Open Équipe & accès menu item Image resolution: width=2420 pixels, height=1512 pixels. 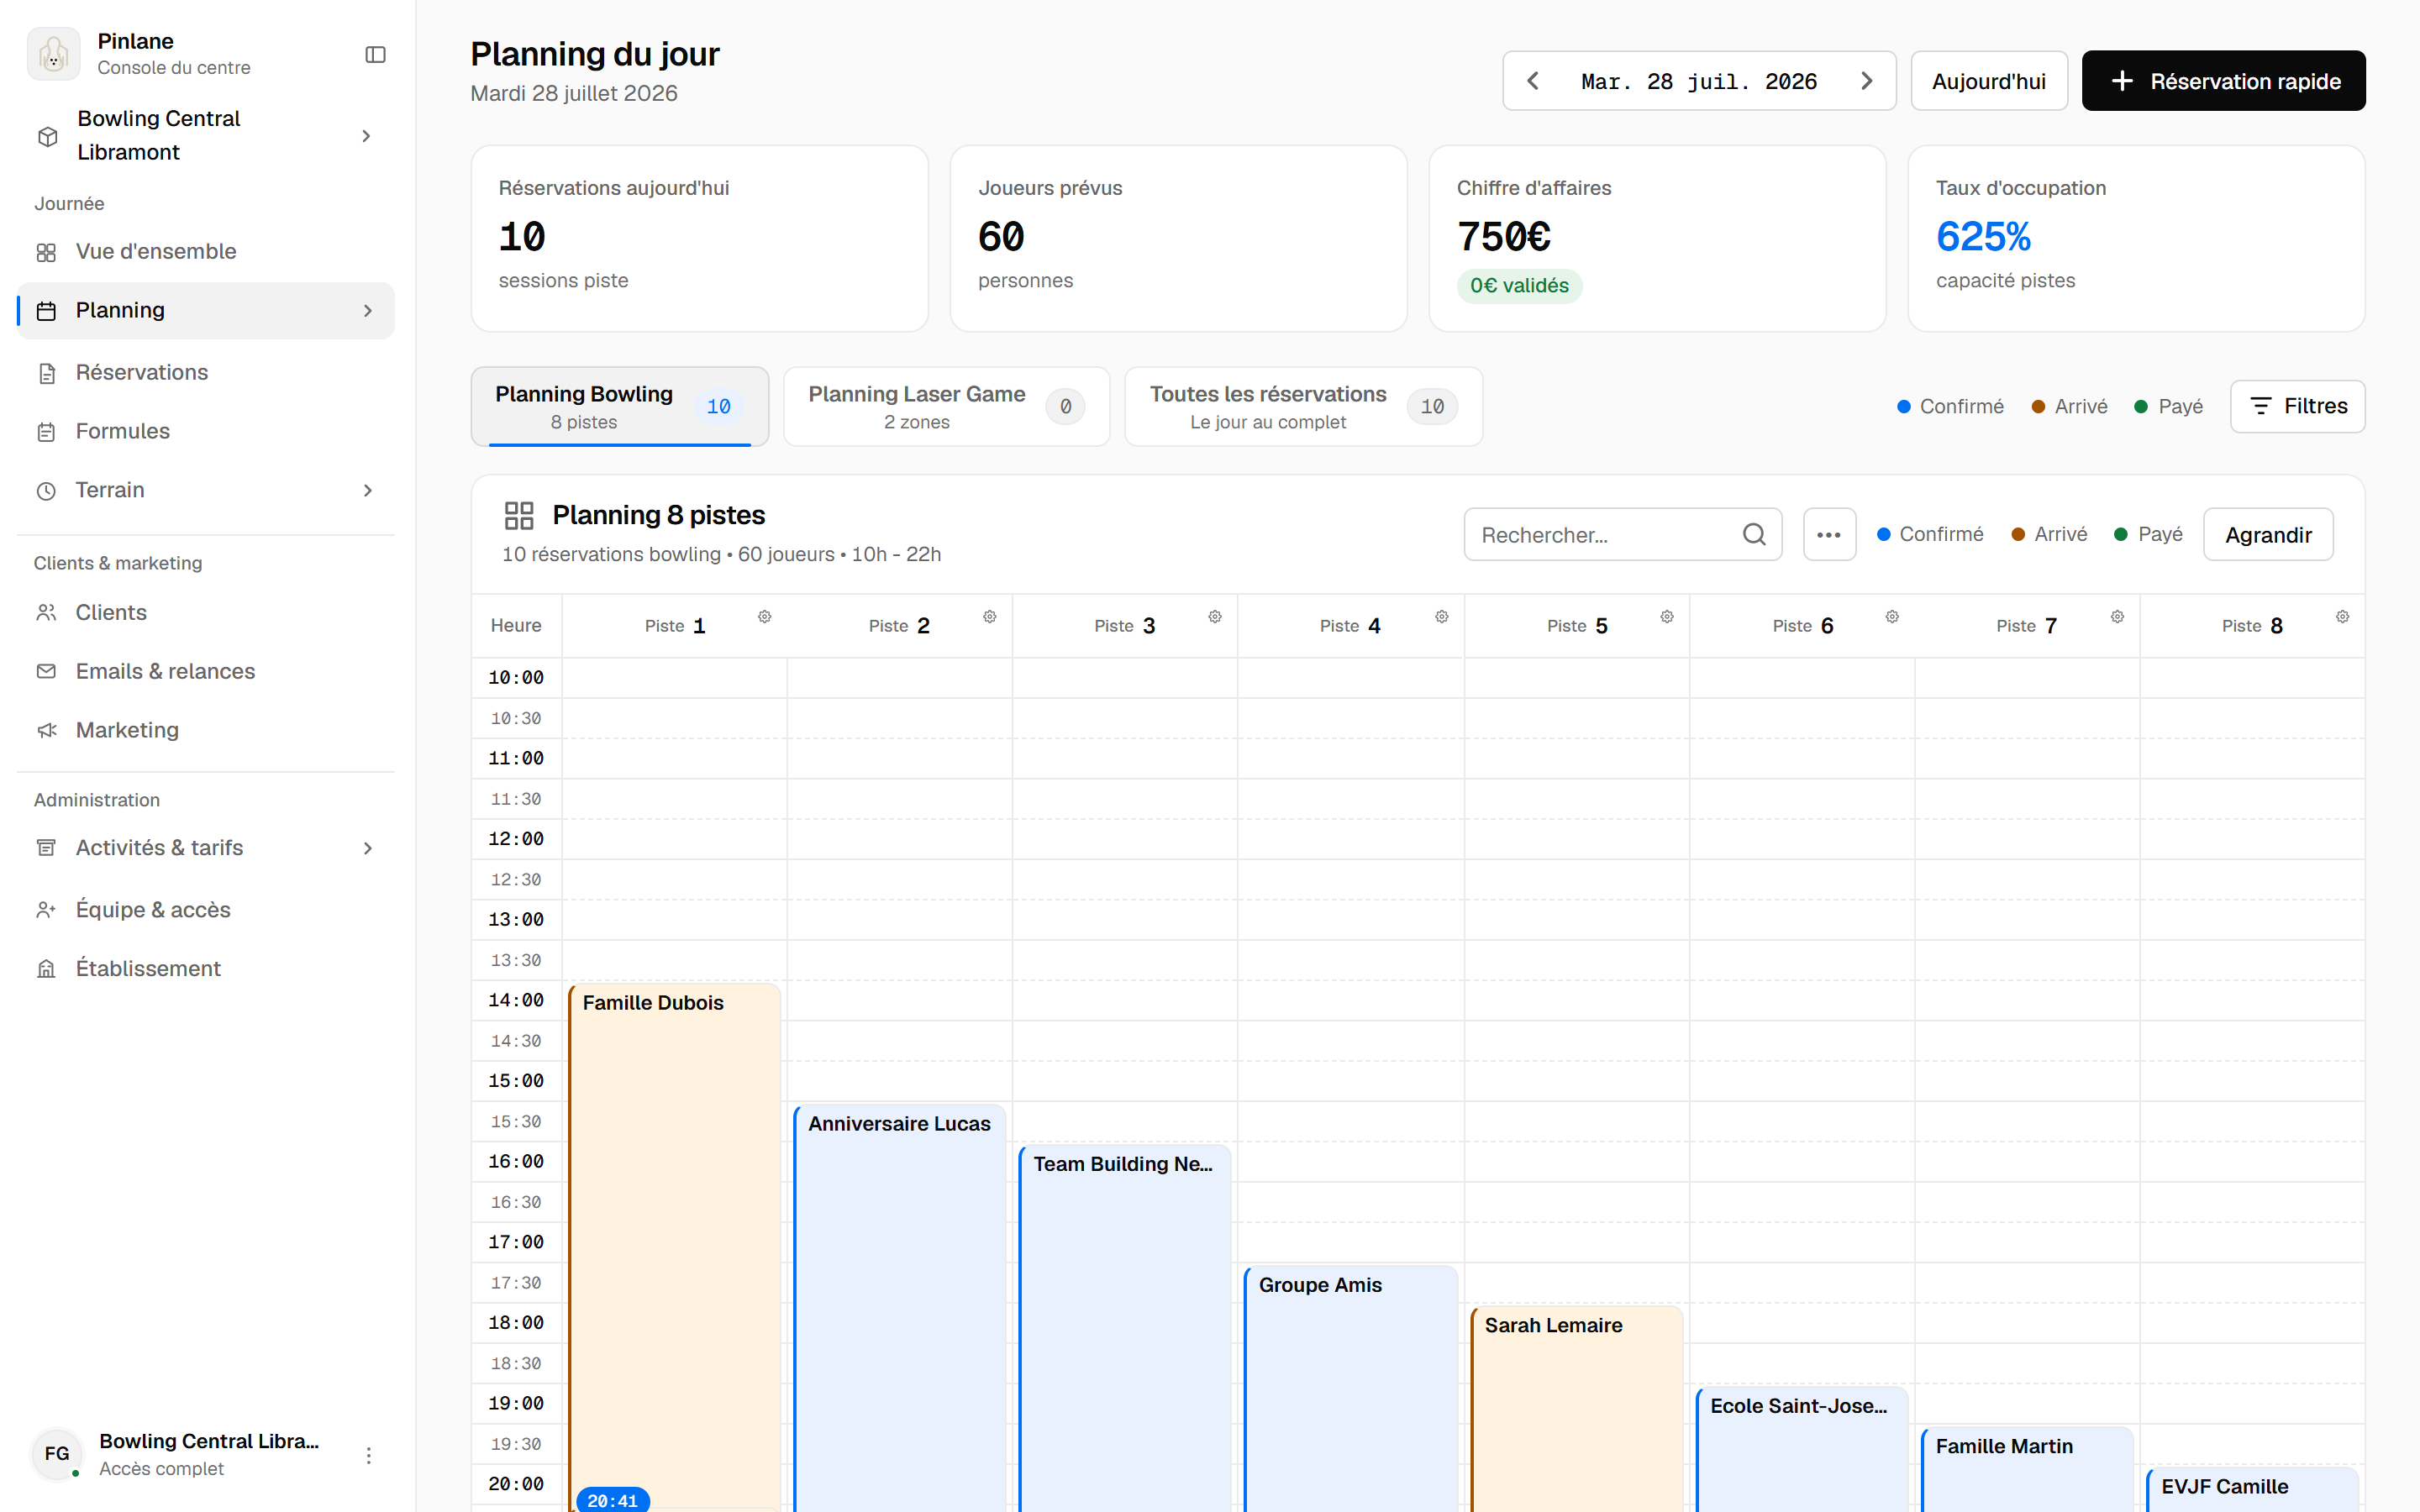[x=206, y=910]
